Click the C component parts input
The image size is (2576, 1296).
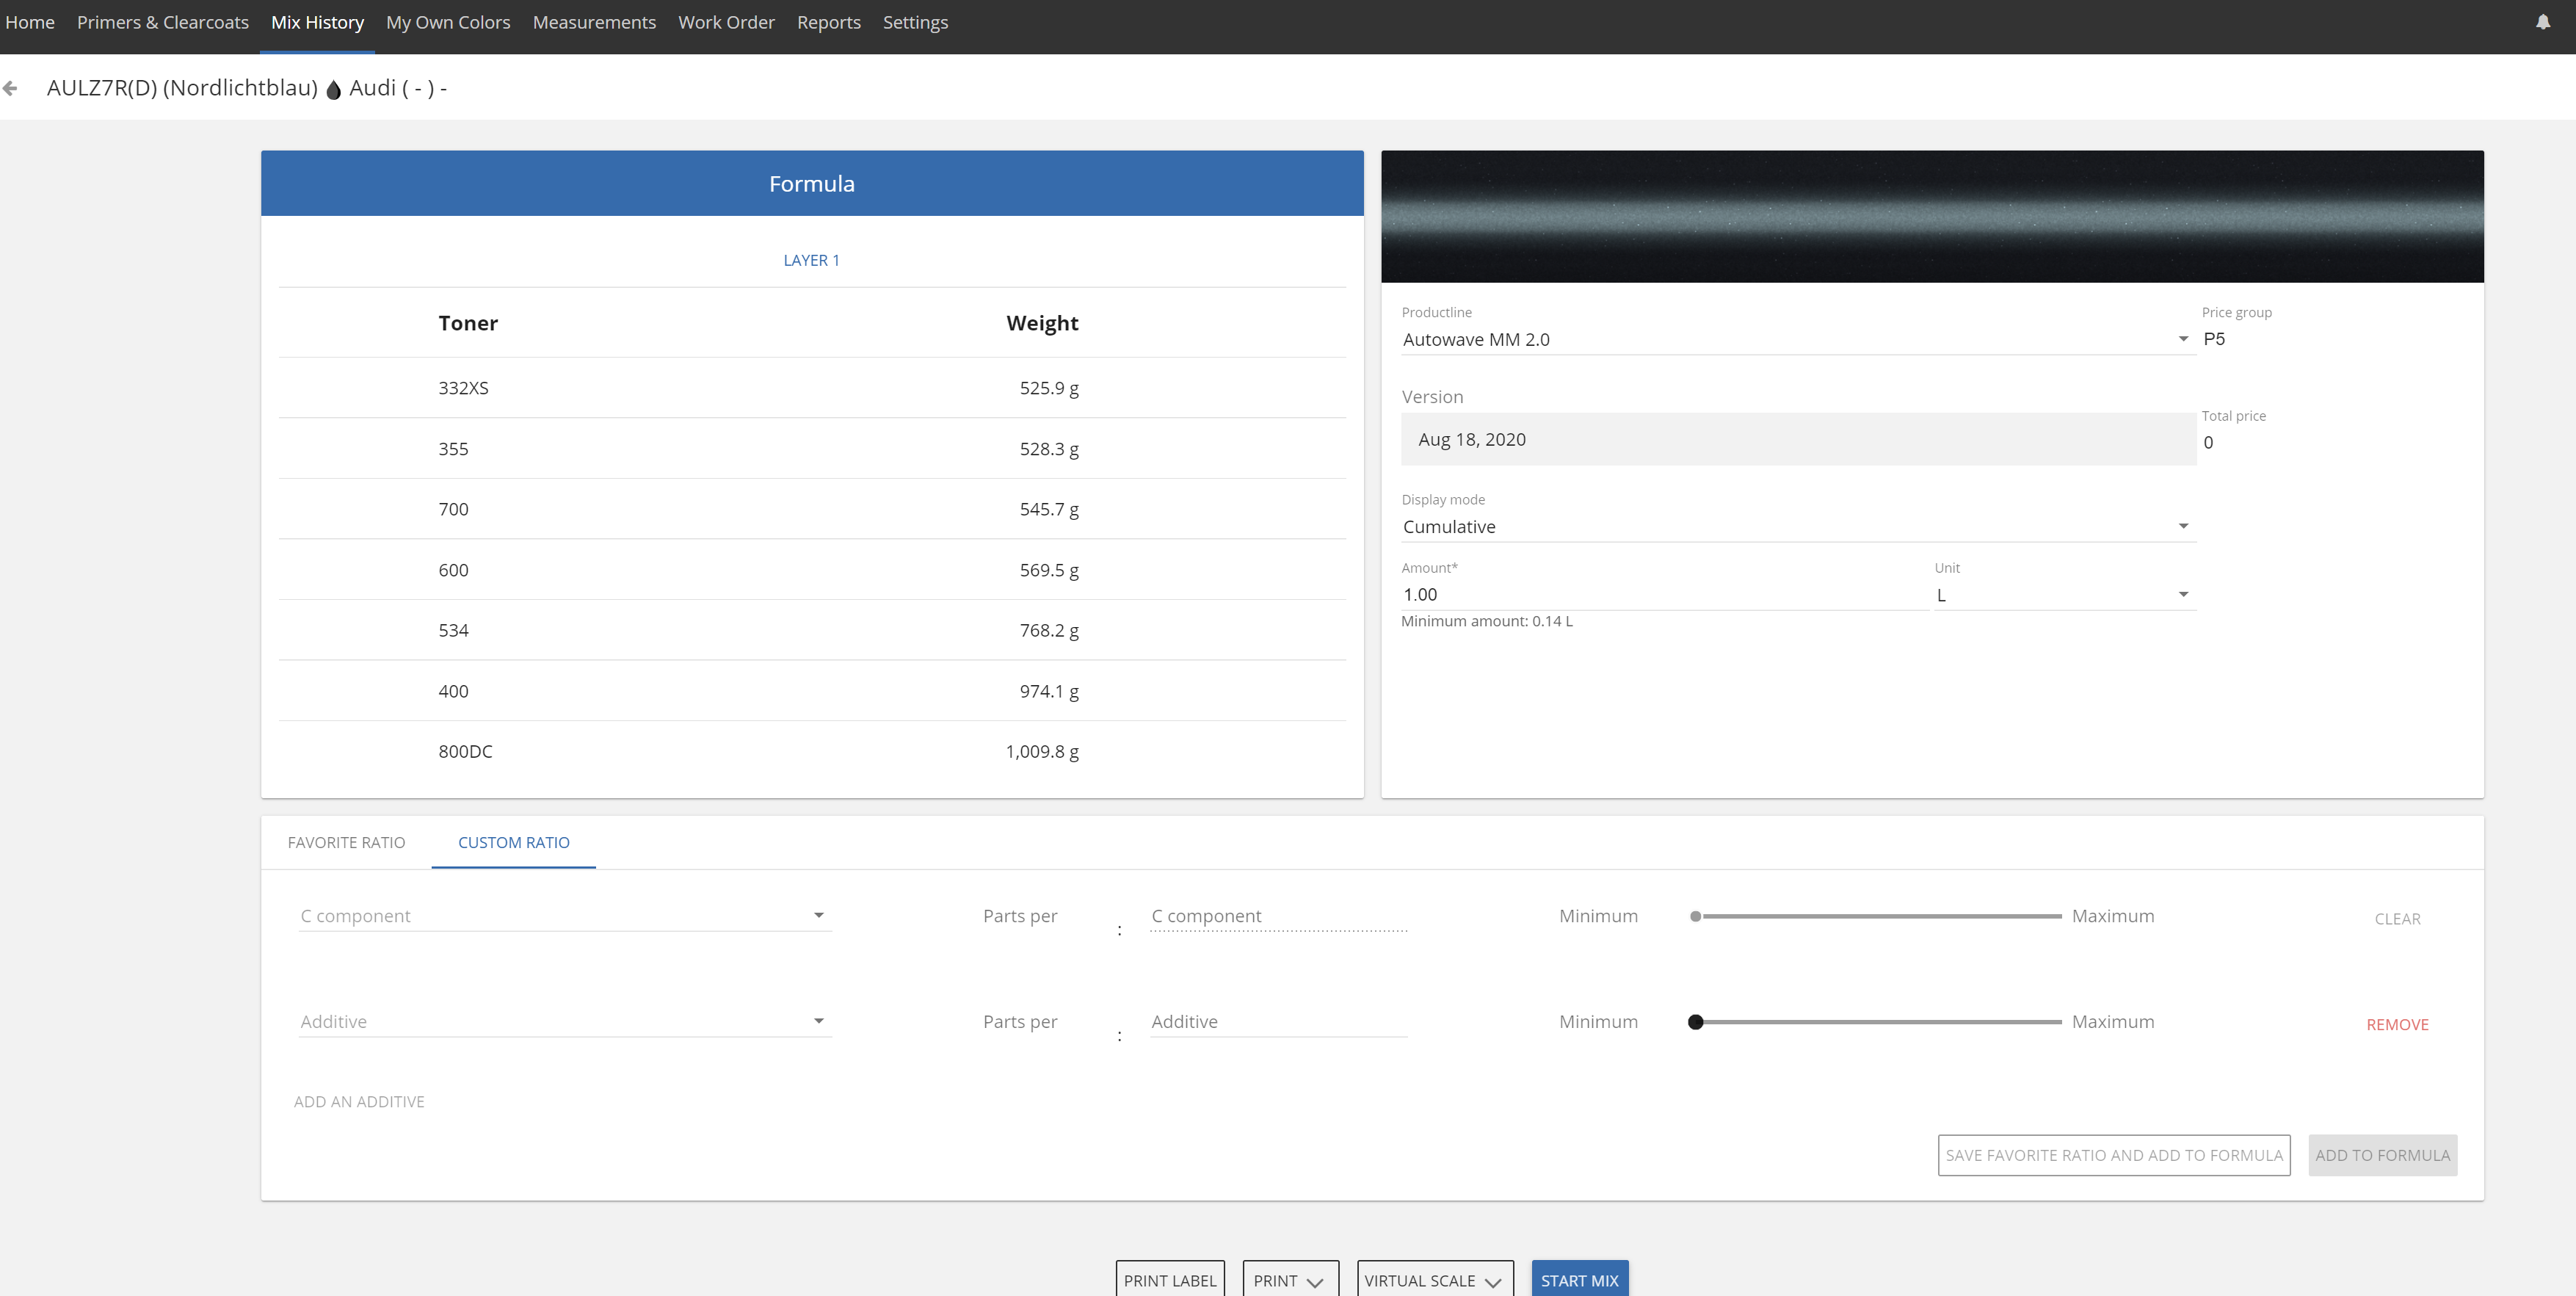[x=1278, y=916]
